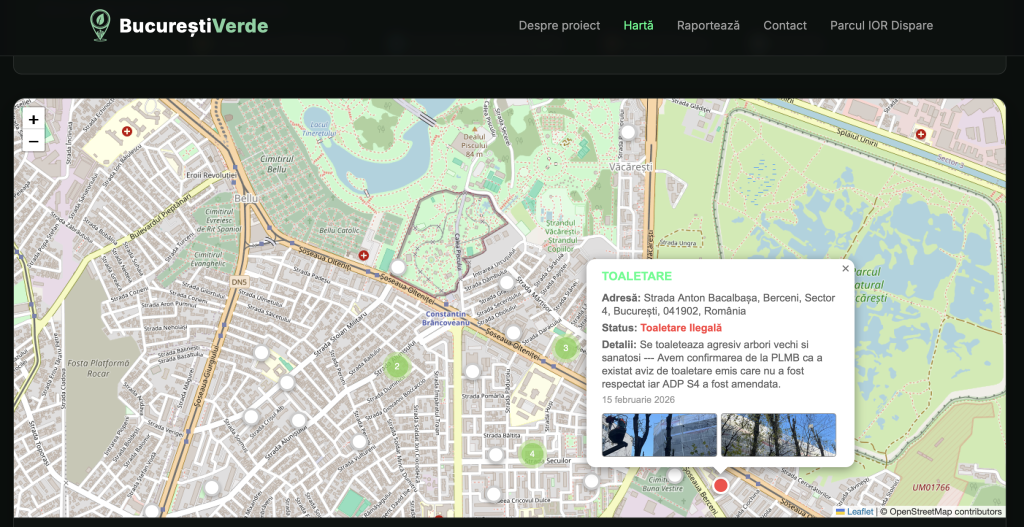
Task: Expand the green cluster marker labeled 3
Action: [x=565, y=348]
